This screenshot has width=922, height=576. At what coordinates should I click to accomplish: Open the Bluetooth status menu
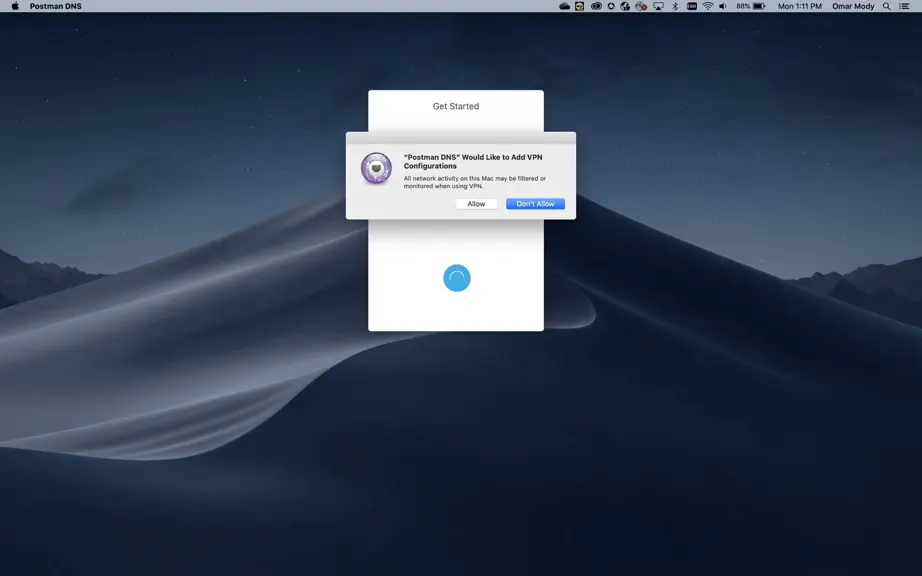(675, 6)
